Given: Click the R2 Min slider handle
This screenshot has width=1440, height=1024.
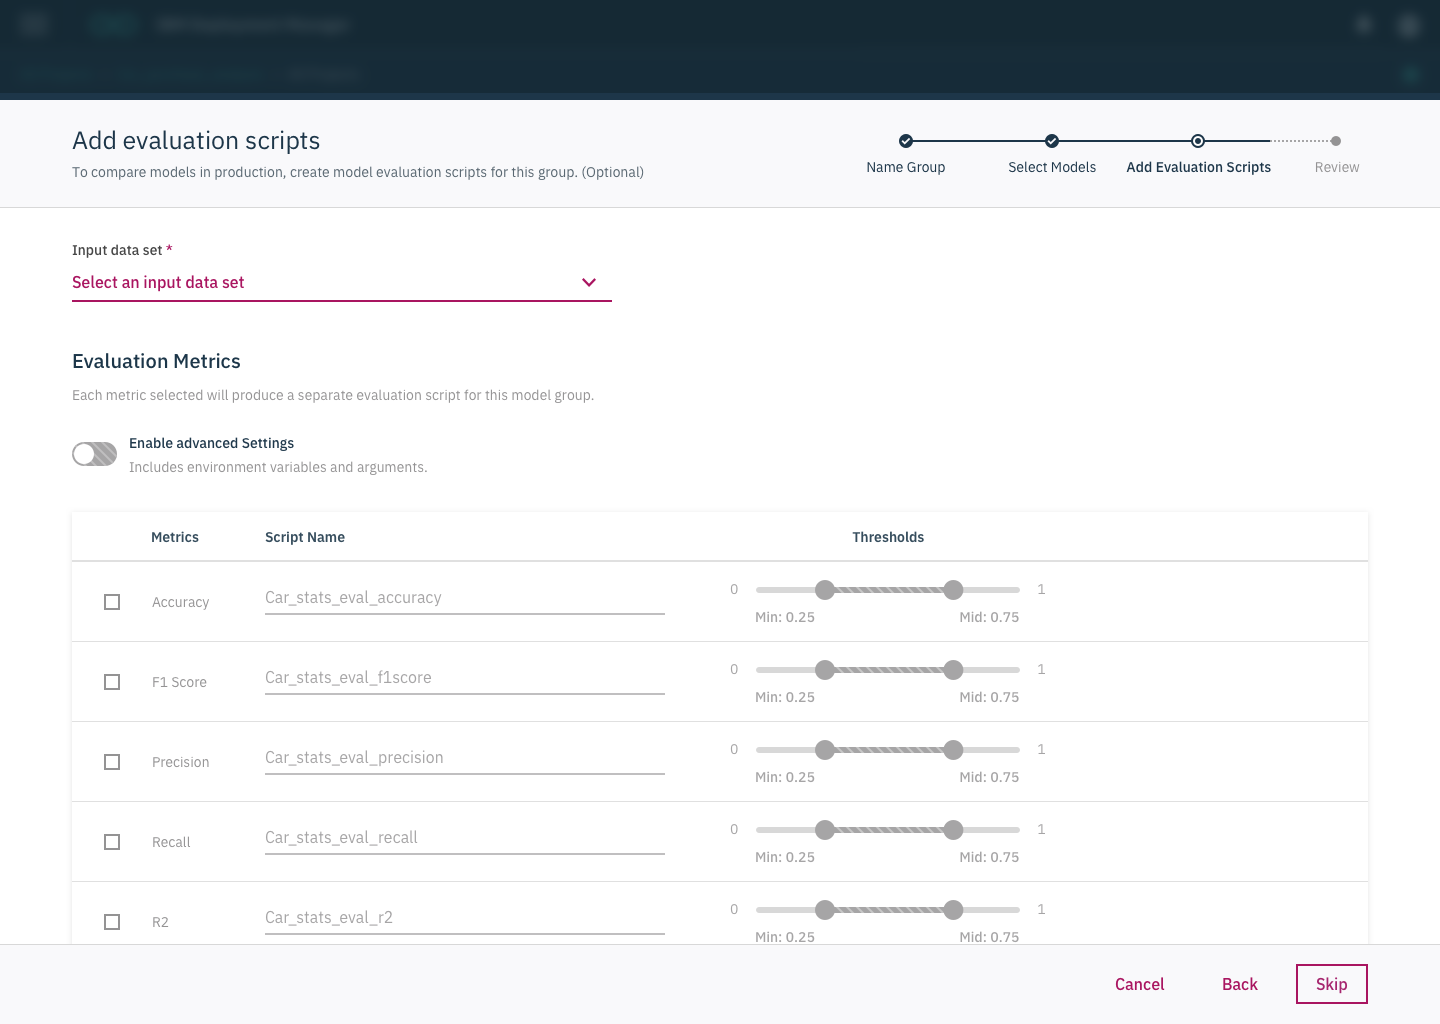Looking at the screenshot, I should [x=825, y=910].
